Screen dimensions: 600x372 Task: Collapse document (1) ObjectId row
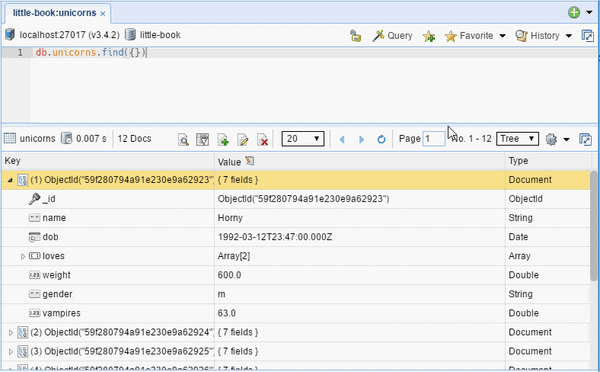[10, 180]
